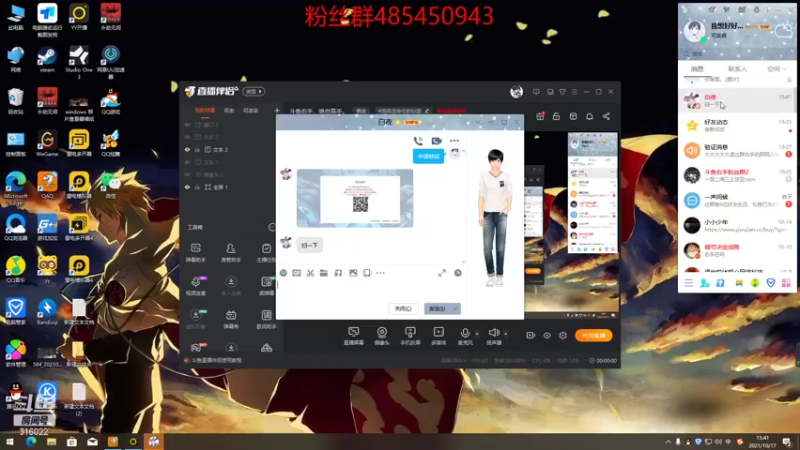The height and width of the screenshot is (450, 800).
Task: Expand chat input area with diagonal arrows icon
Action: pyautogui.click(x=442, y=273)
